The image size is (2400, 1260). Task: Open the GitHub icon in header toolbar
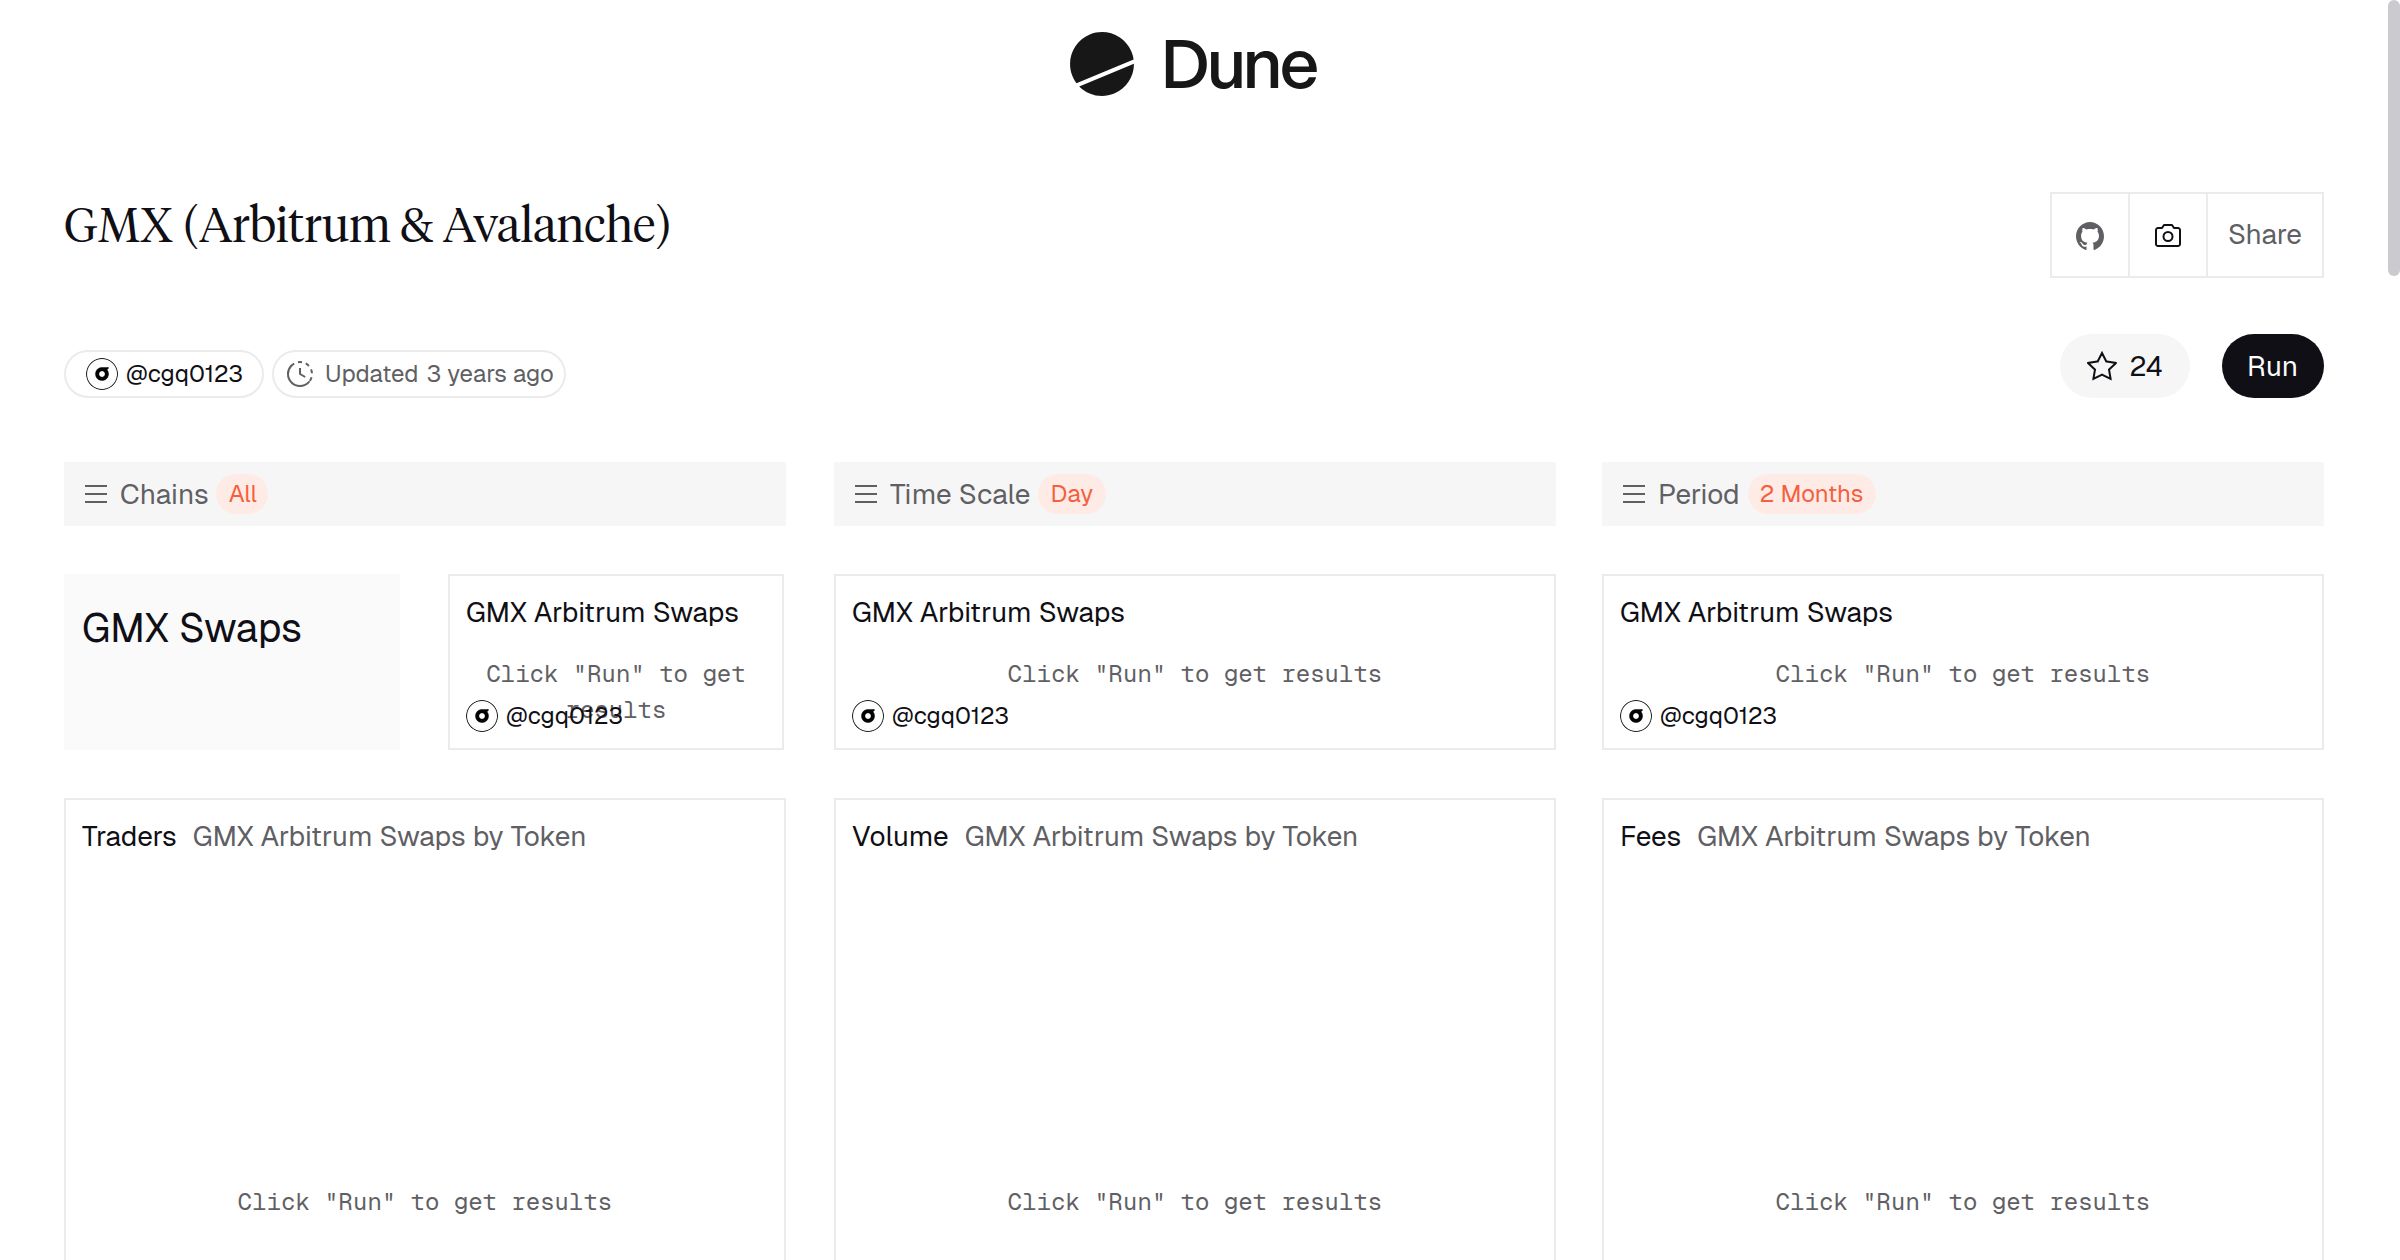2089,234
